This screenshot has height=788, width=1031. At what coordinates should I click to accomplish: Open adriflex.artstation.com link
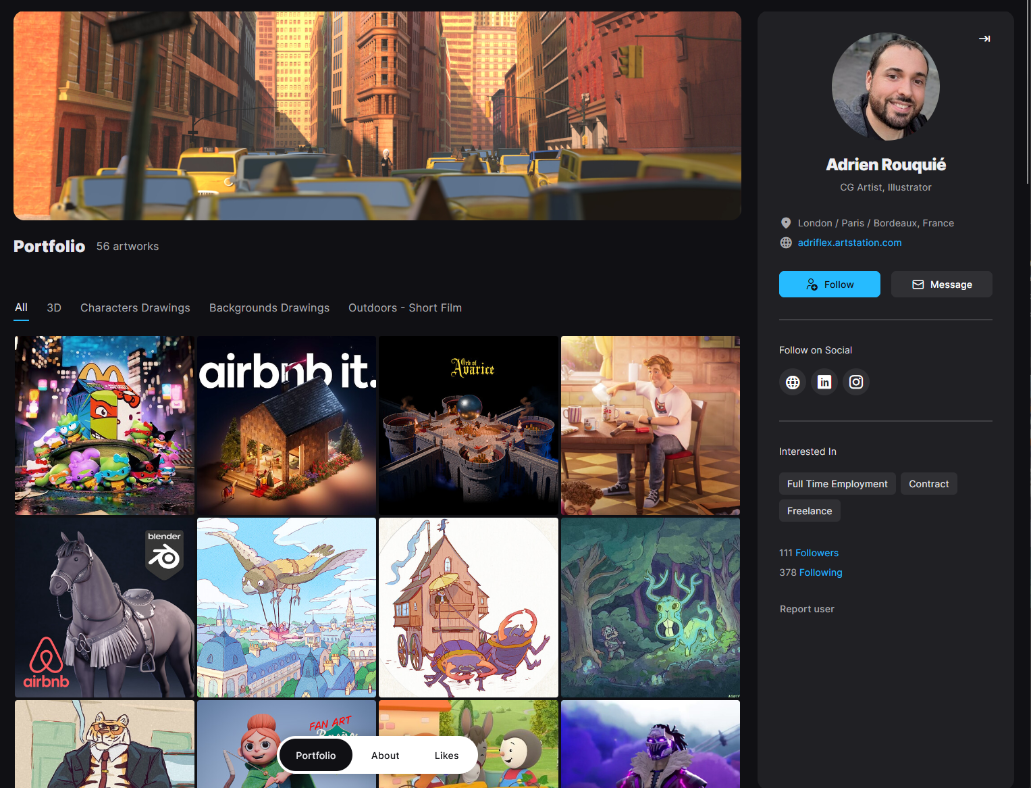[x=849, y=243]
